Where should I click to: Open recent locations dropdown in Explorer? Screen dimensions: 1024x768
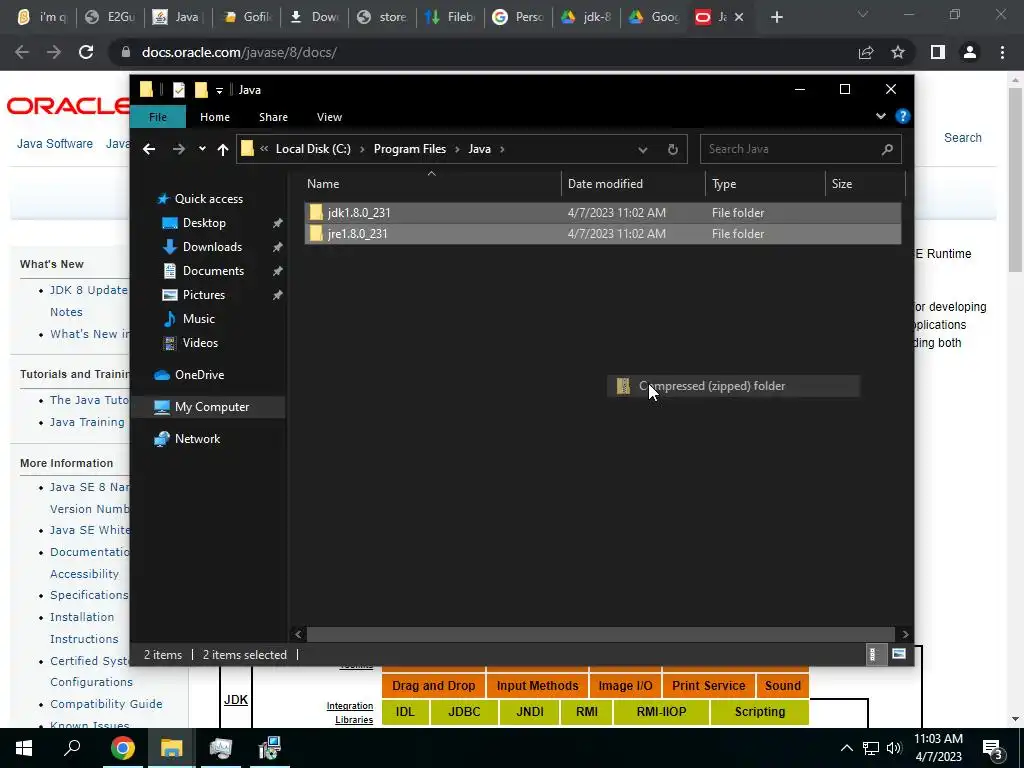[x=202, y=149]
